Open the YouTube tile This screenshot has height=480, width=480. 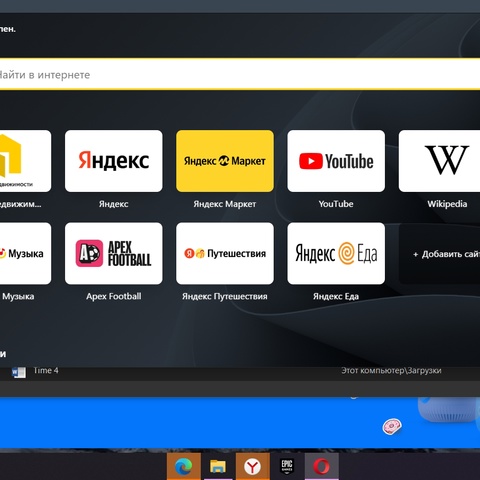[336, 161]
